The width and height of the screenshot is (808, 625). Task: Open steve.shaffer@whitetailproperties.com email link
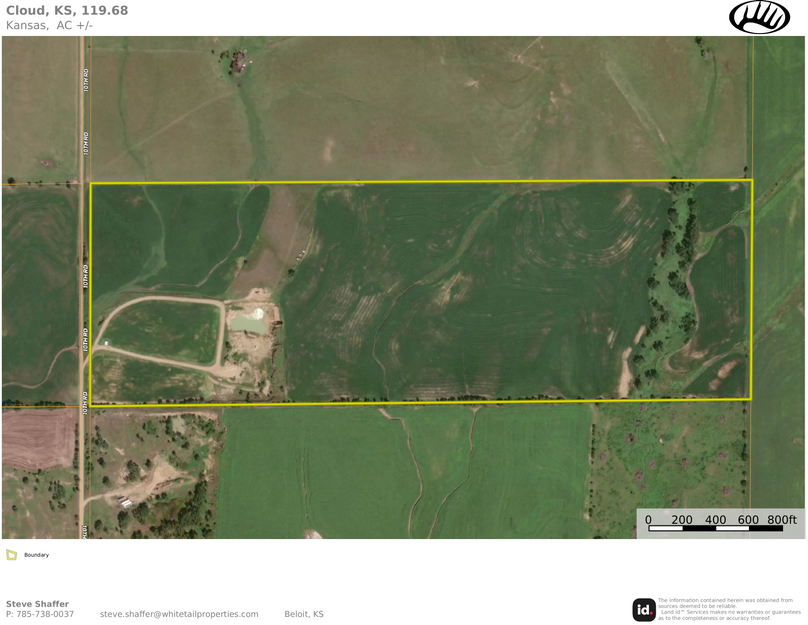coord(179,614)
